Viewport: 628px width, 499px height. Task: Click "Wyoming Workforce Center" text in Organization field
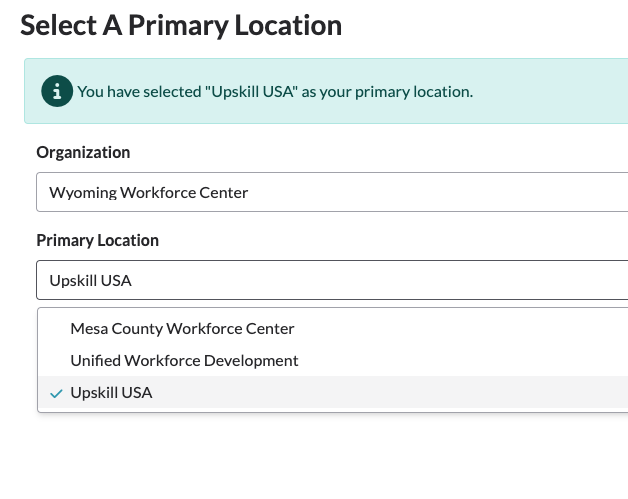[148, 192]
